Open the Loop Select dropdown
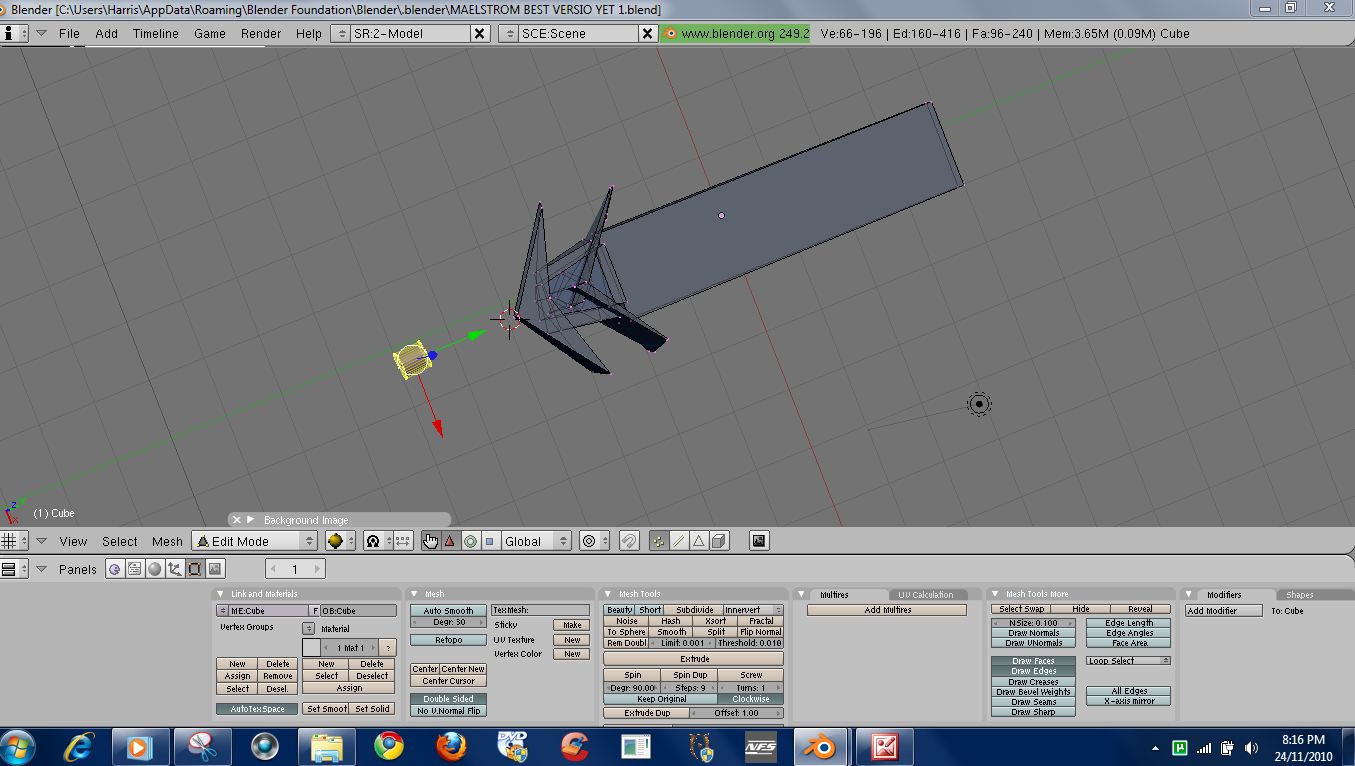The image size is (1355, 766). 1128,661
